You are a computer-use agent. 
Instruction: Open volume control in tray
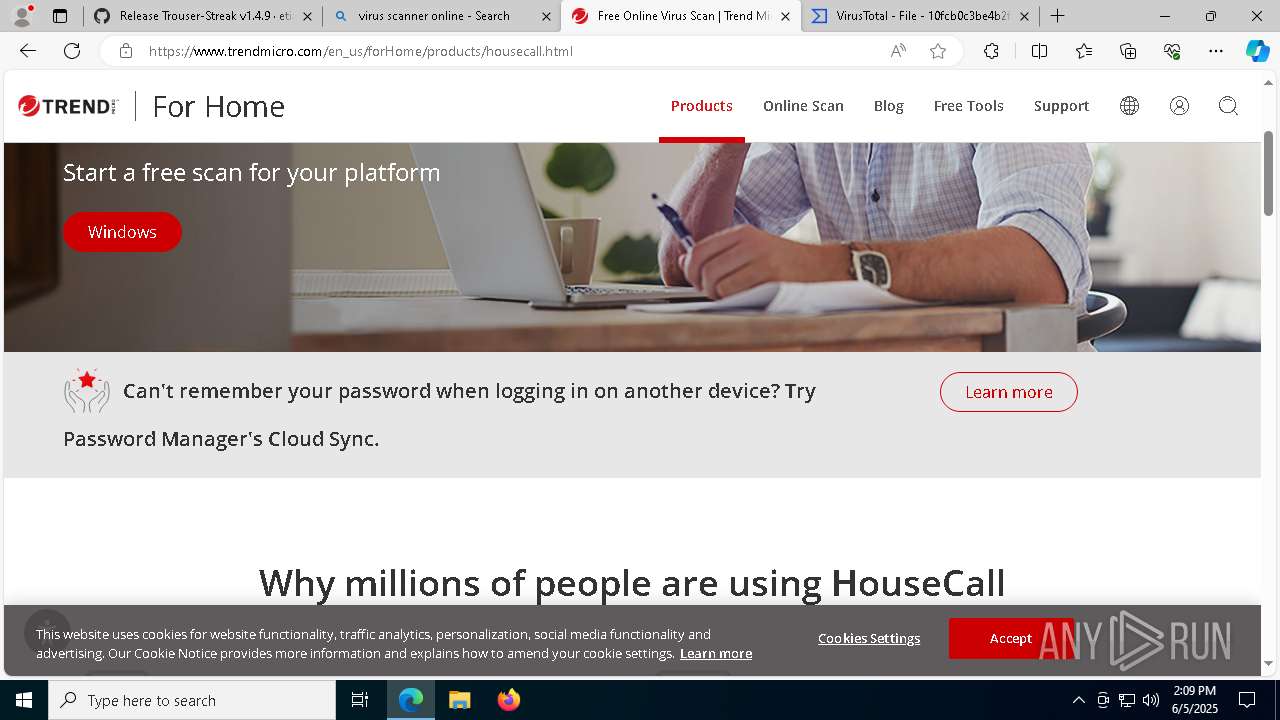pos(1150,700)
